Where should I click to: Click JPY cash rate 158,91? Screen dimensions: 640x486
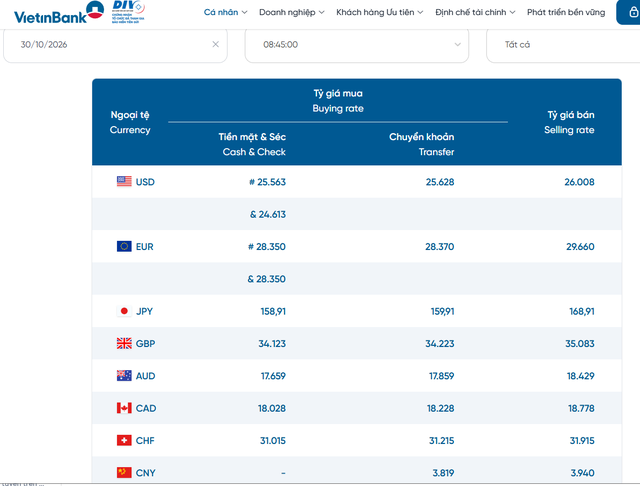pyautogui.click(x=273, y=311)
